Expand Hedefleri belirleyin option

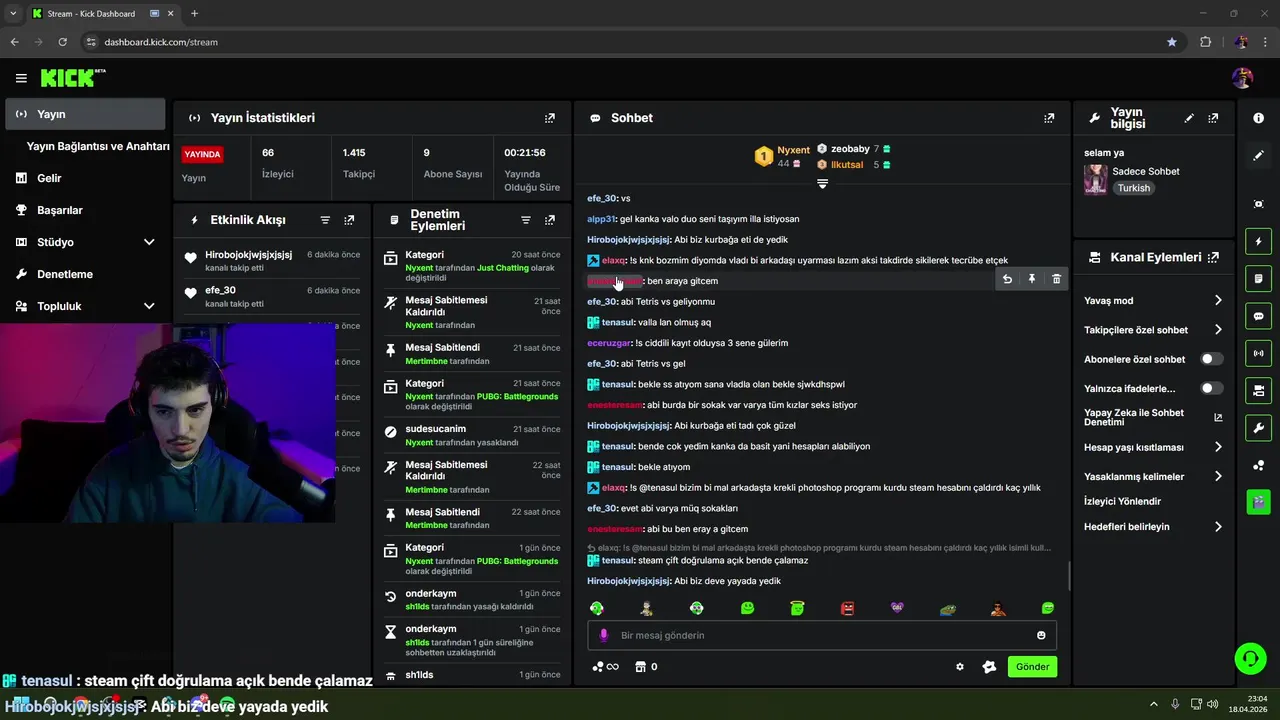[x=1218, y=527]
